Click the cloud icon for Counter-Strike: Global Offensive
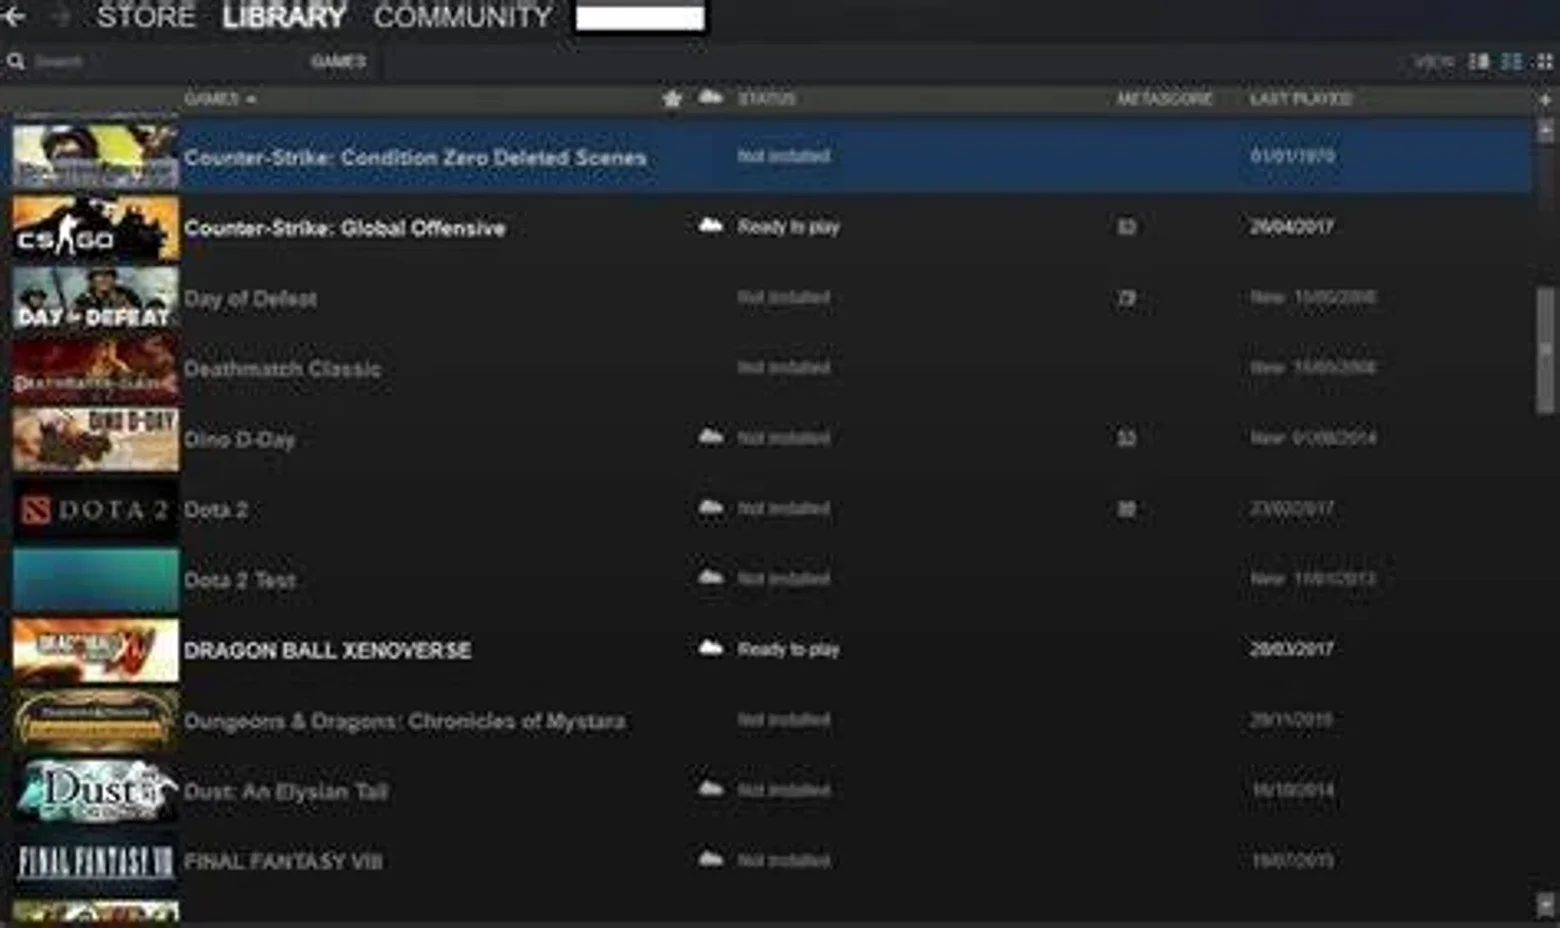Image resolution: width=1560 pixels, height=928 pixels. point(710,226)
